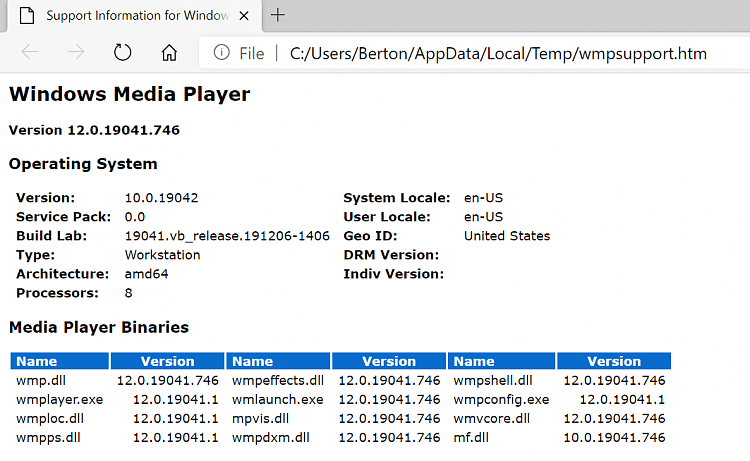Click the wmploc.dll table cell

click(x=49, y=419)
